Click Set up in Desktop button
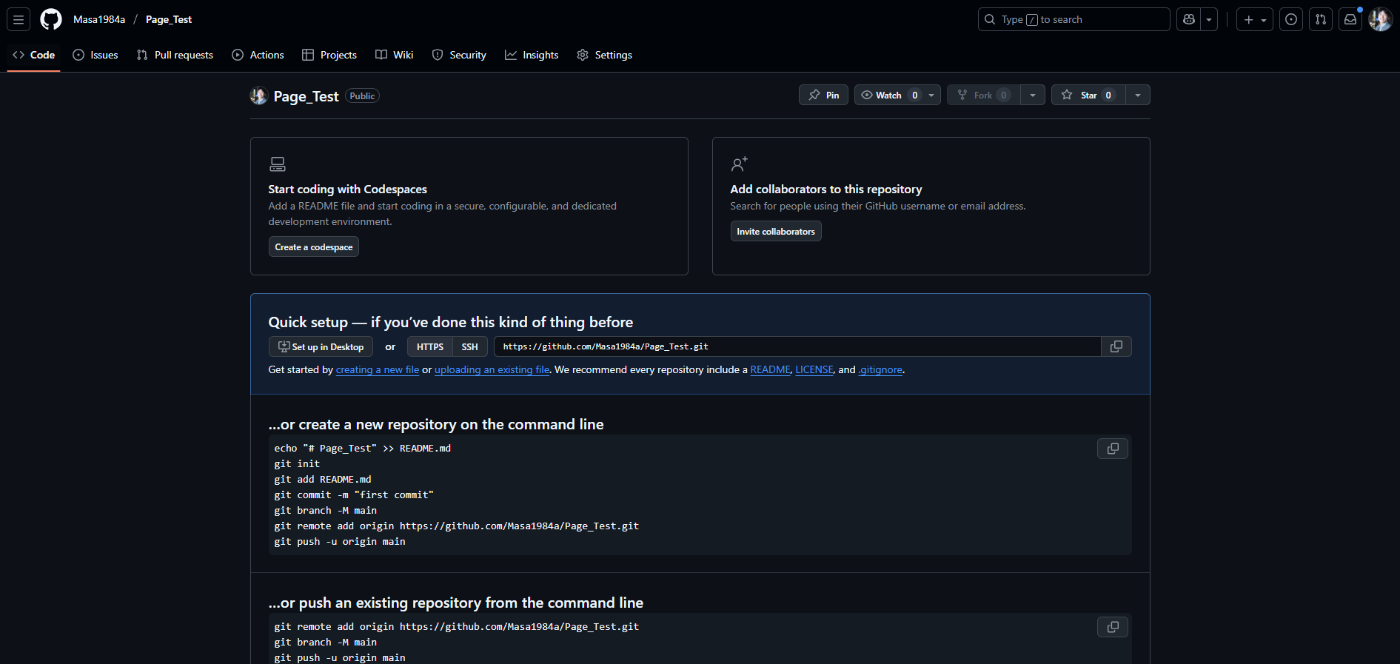Viewport: 1400px width, 664px height. coord(321,347)
